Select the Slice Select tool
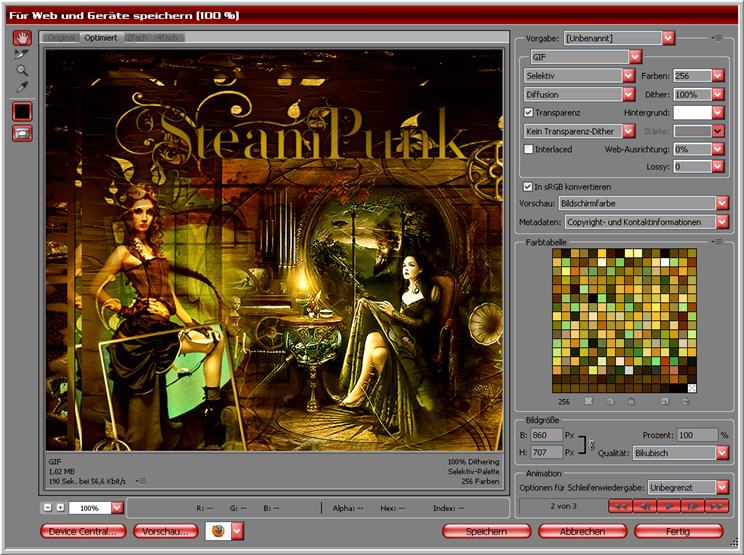This screenshot has width=744, height=555. [x=22, y=54]
